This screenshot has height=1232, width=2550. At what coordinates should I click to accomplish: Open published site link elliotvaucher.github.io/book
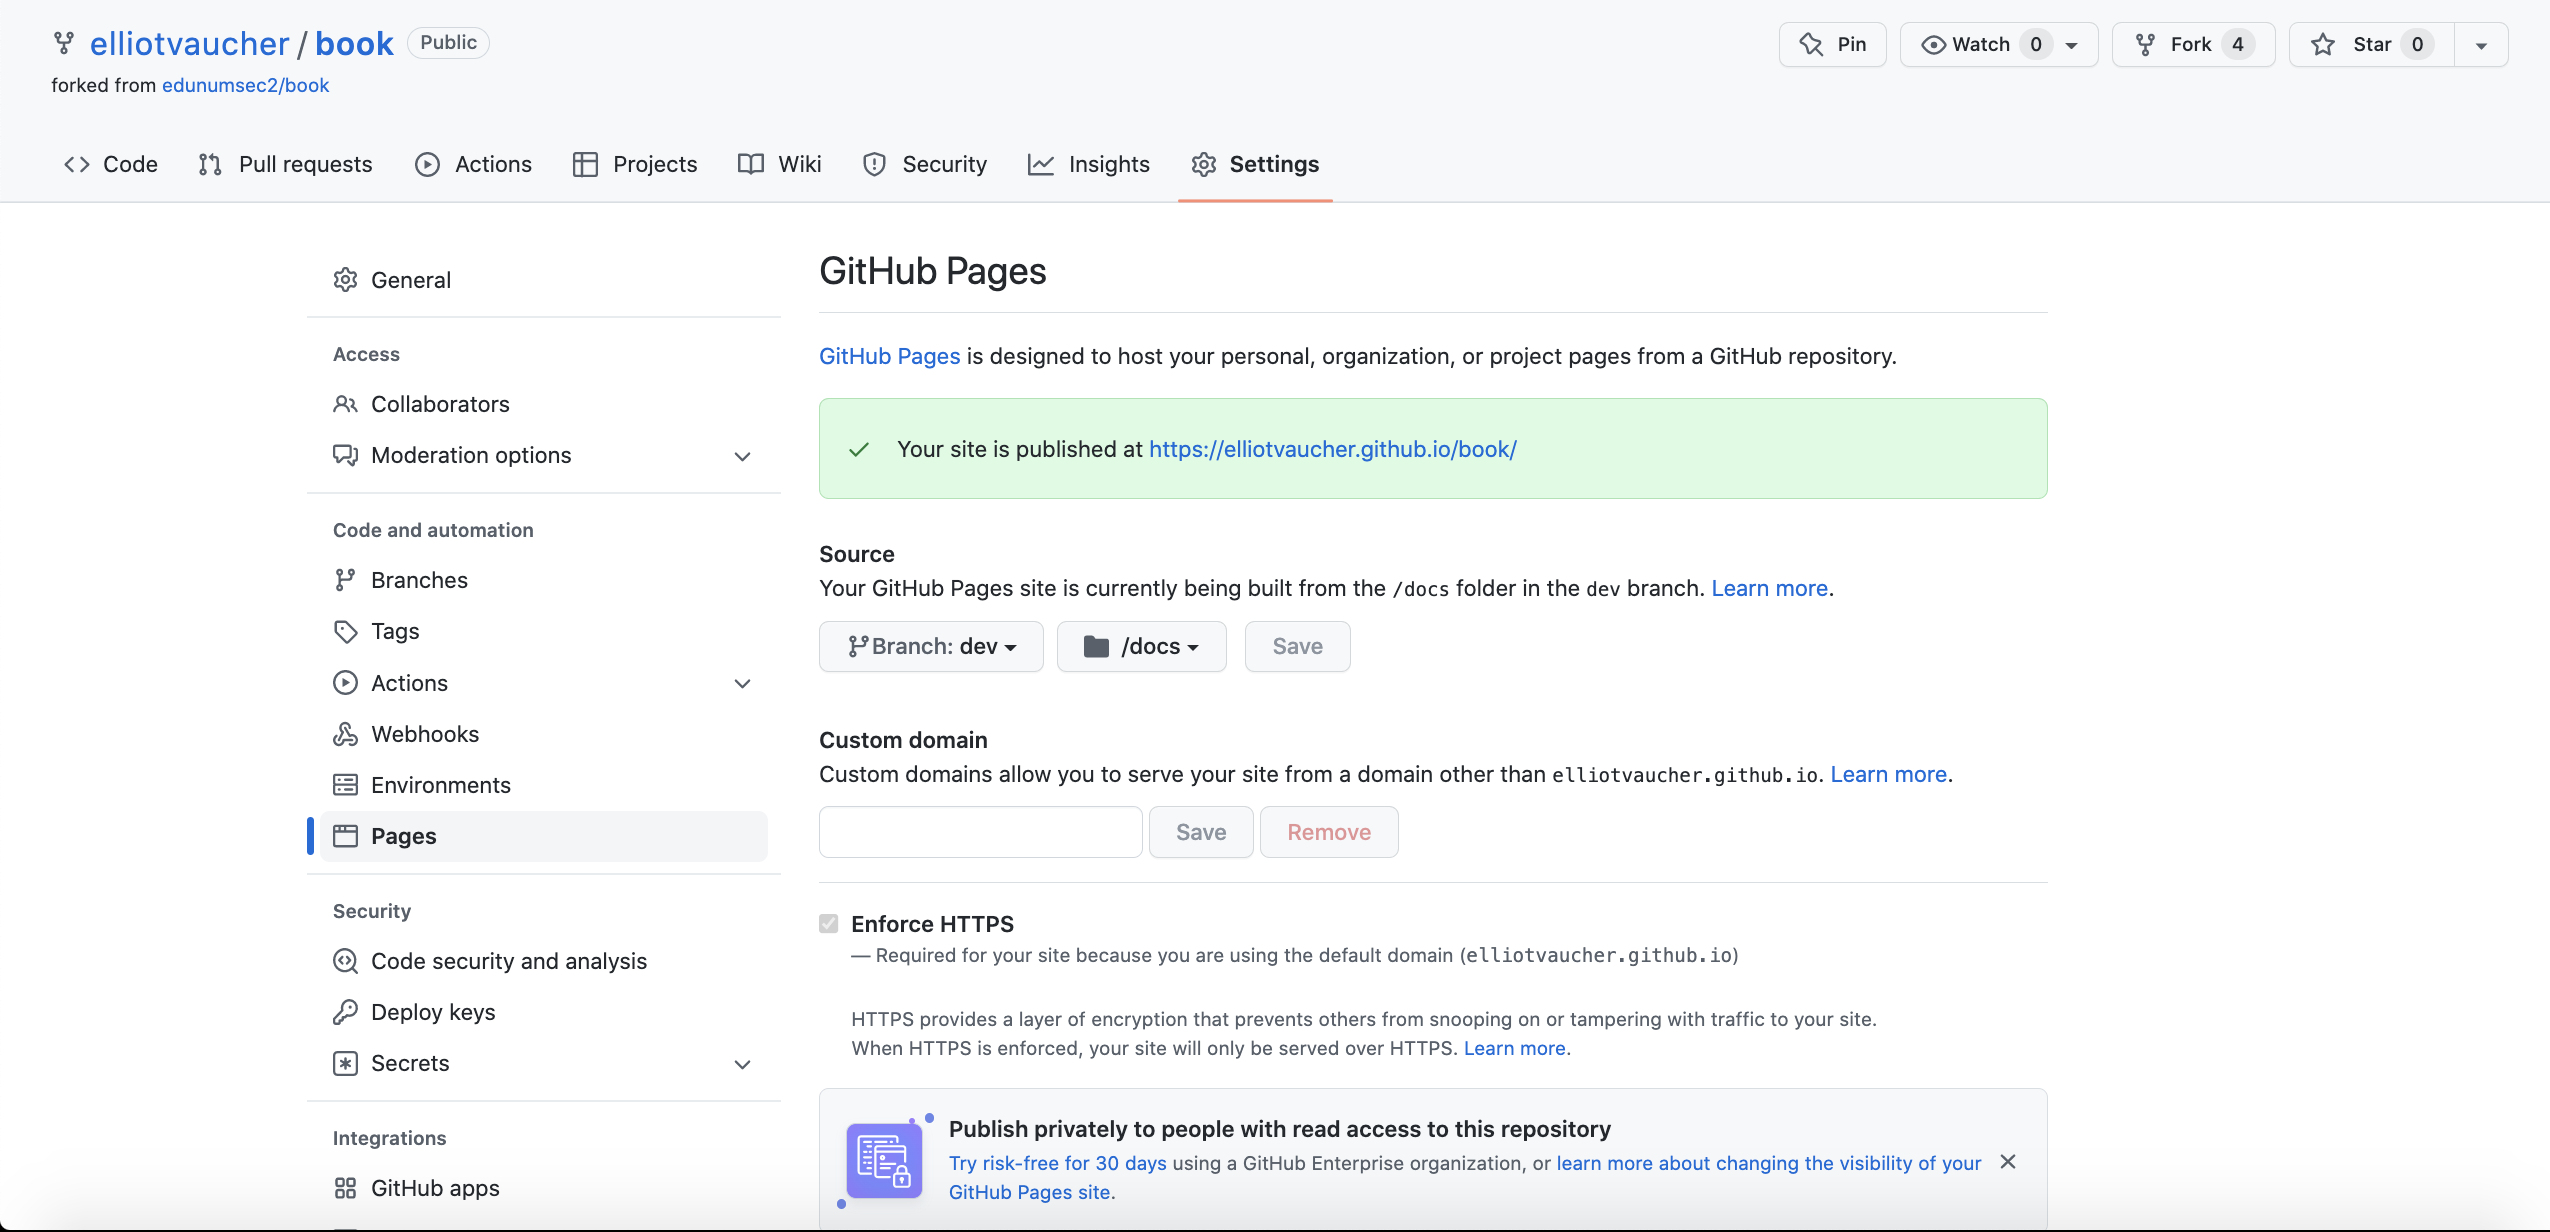(1332, 449)
